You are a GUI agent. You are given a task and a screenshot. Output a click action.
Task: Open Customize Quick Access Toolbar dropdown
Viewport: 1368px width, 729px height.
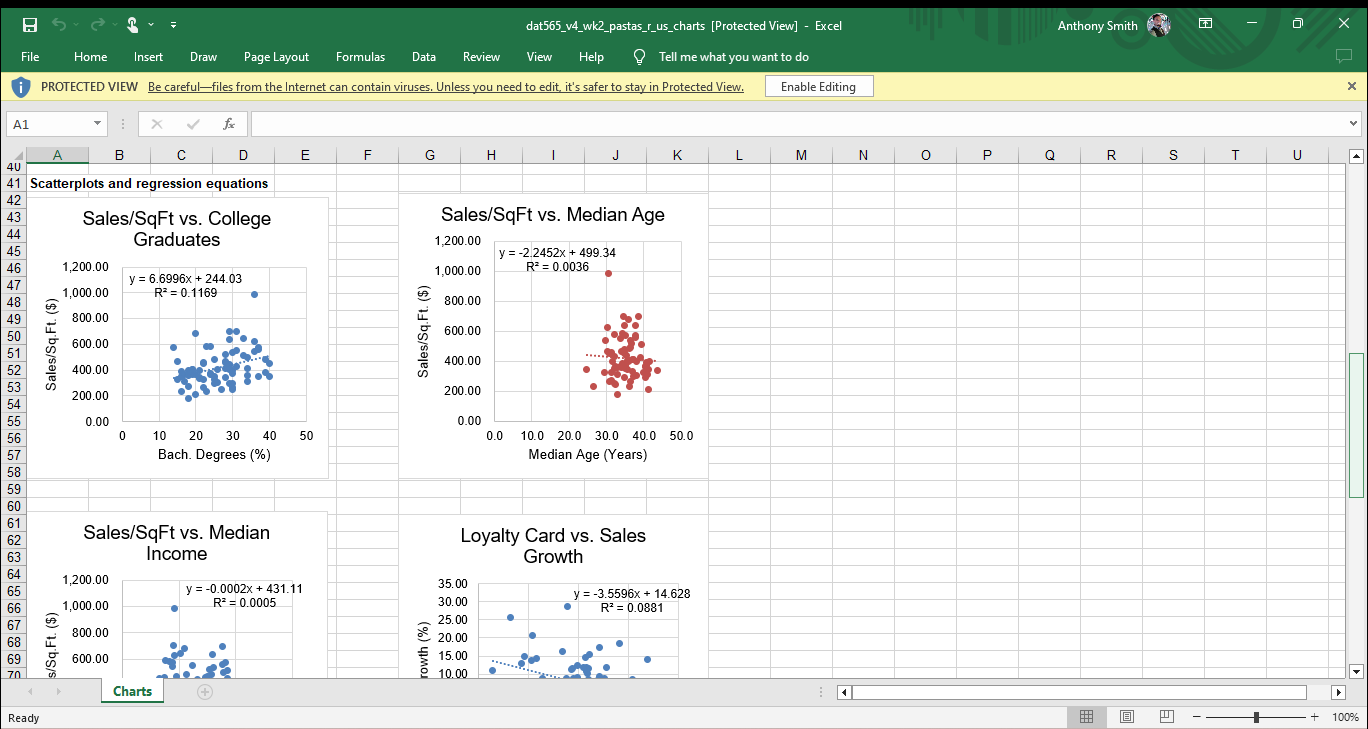coord(174,25)
